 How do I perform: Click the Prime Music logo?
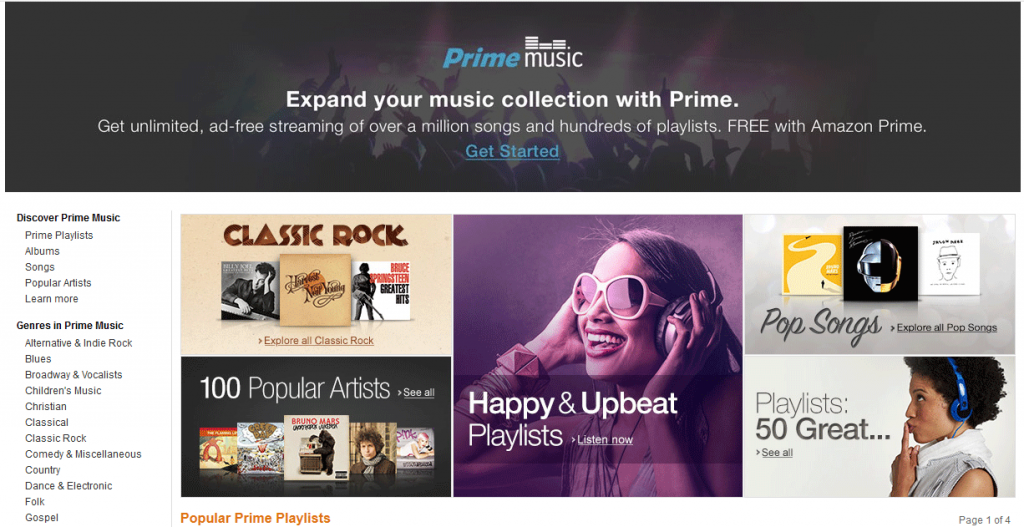pyautogui.click(x=513, y=52)
